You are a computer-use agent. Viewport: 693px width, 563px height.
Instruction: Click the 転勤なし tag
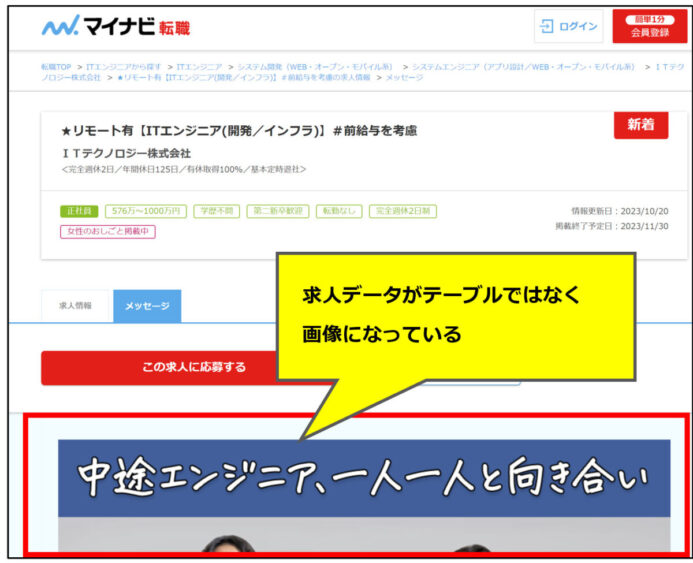(x=339, y=211)
